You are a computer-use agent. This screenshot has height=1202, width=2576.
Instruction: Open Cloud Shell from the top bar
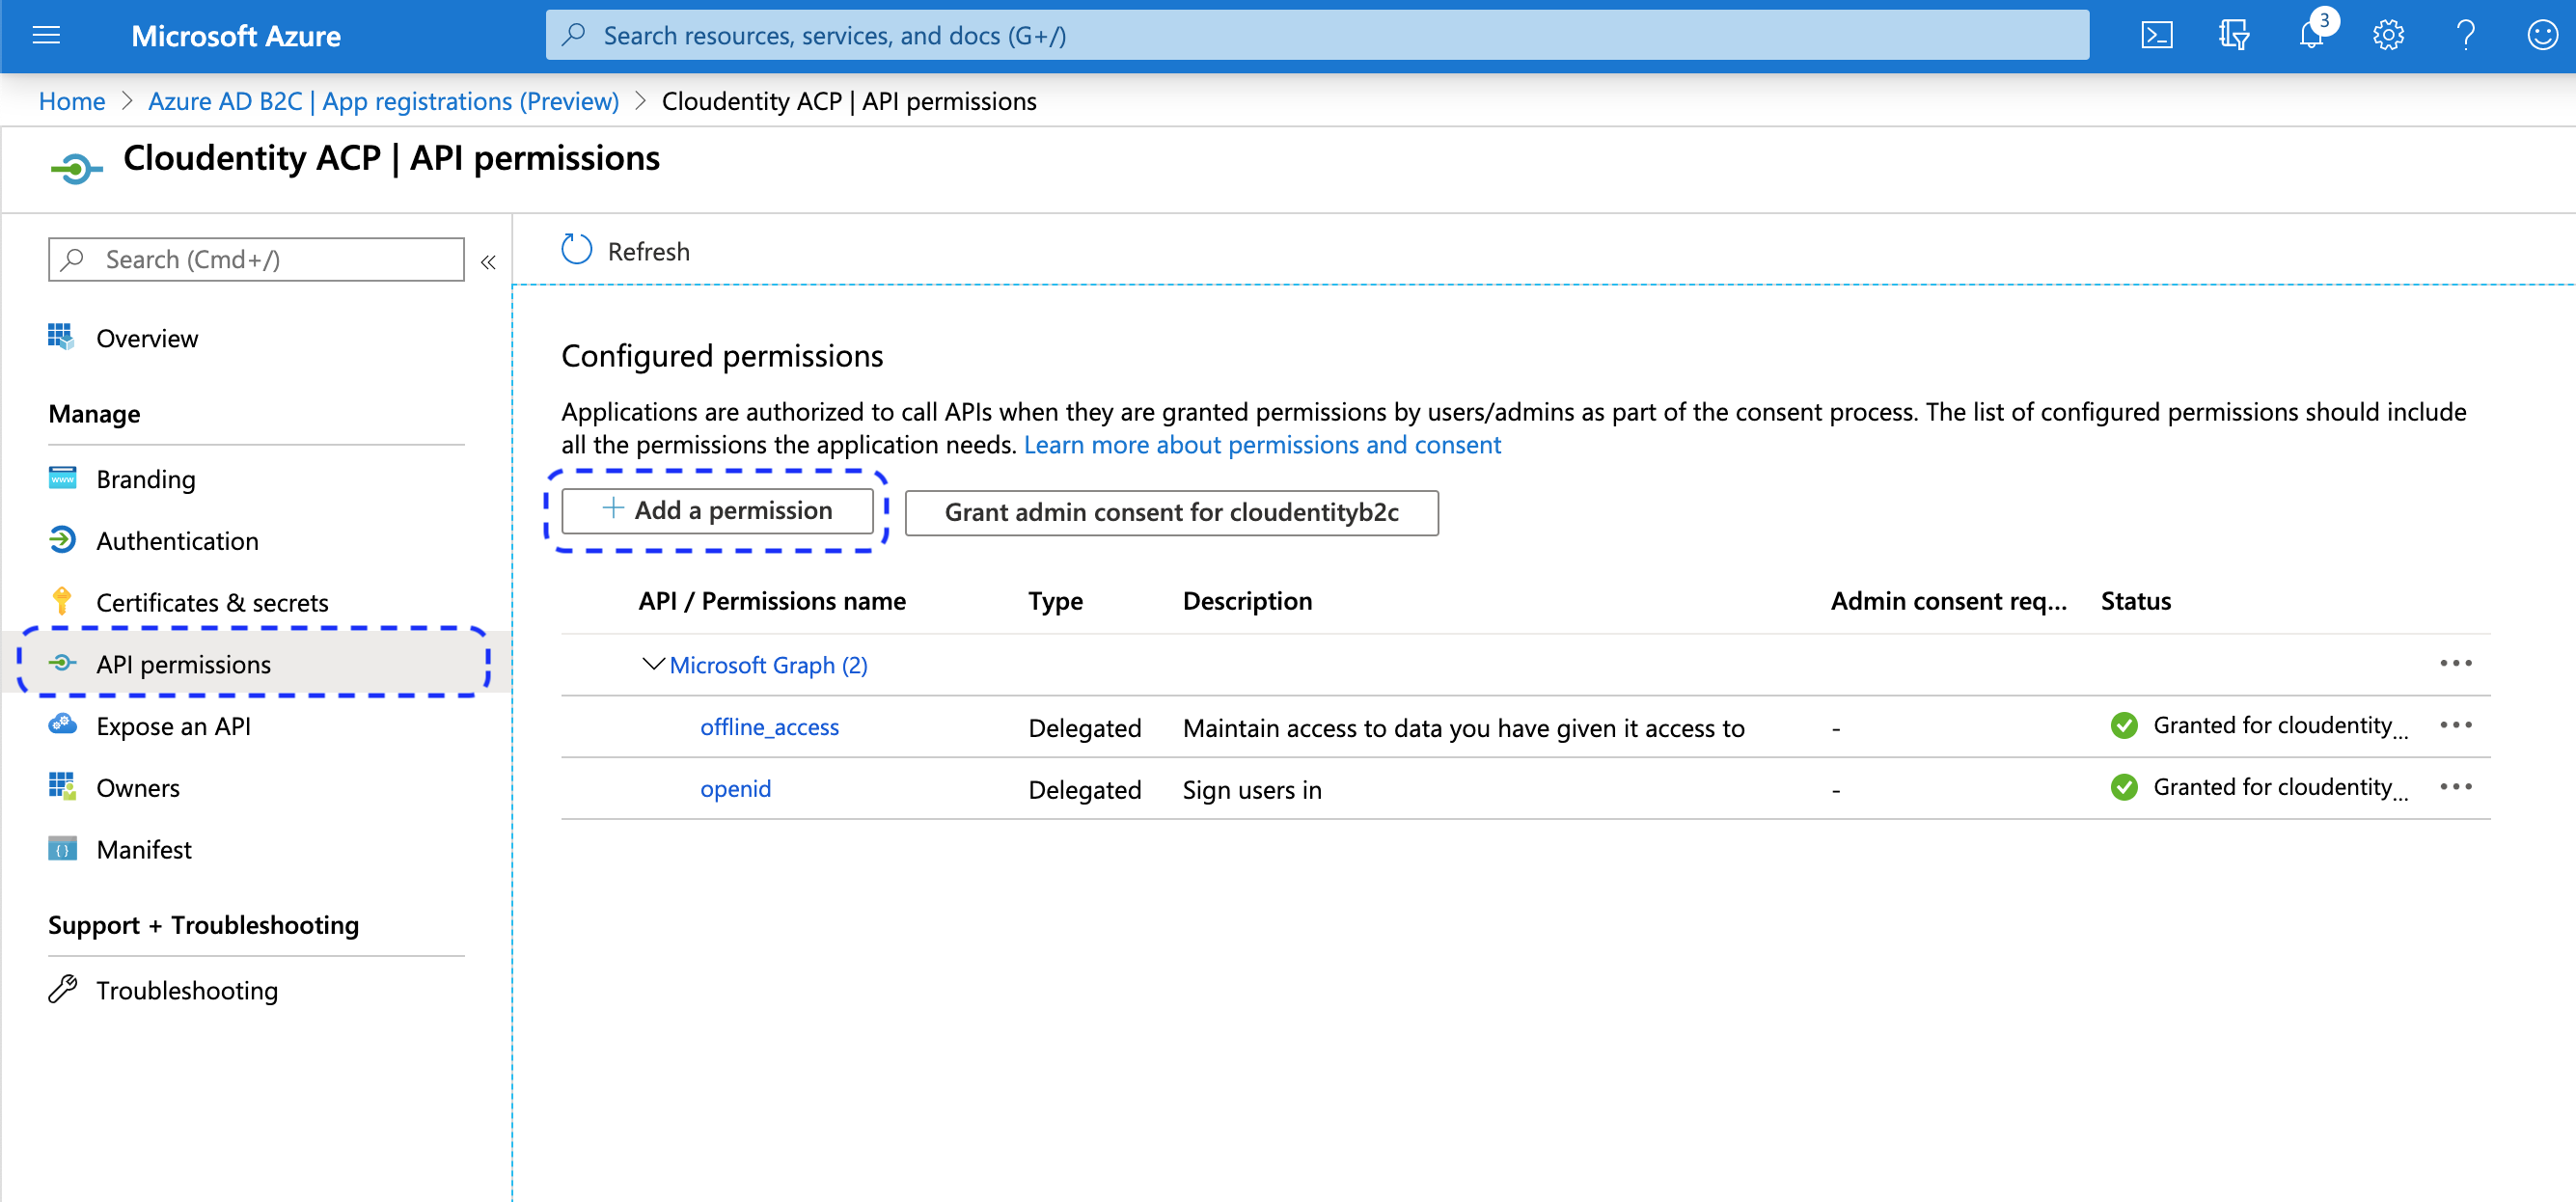(x=2156, y=36)
